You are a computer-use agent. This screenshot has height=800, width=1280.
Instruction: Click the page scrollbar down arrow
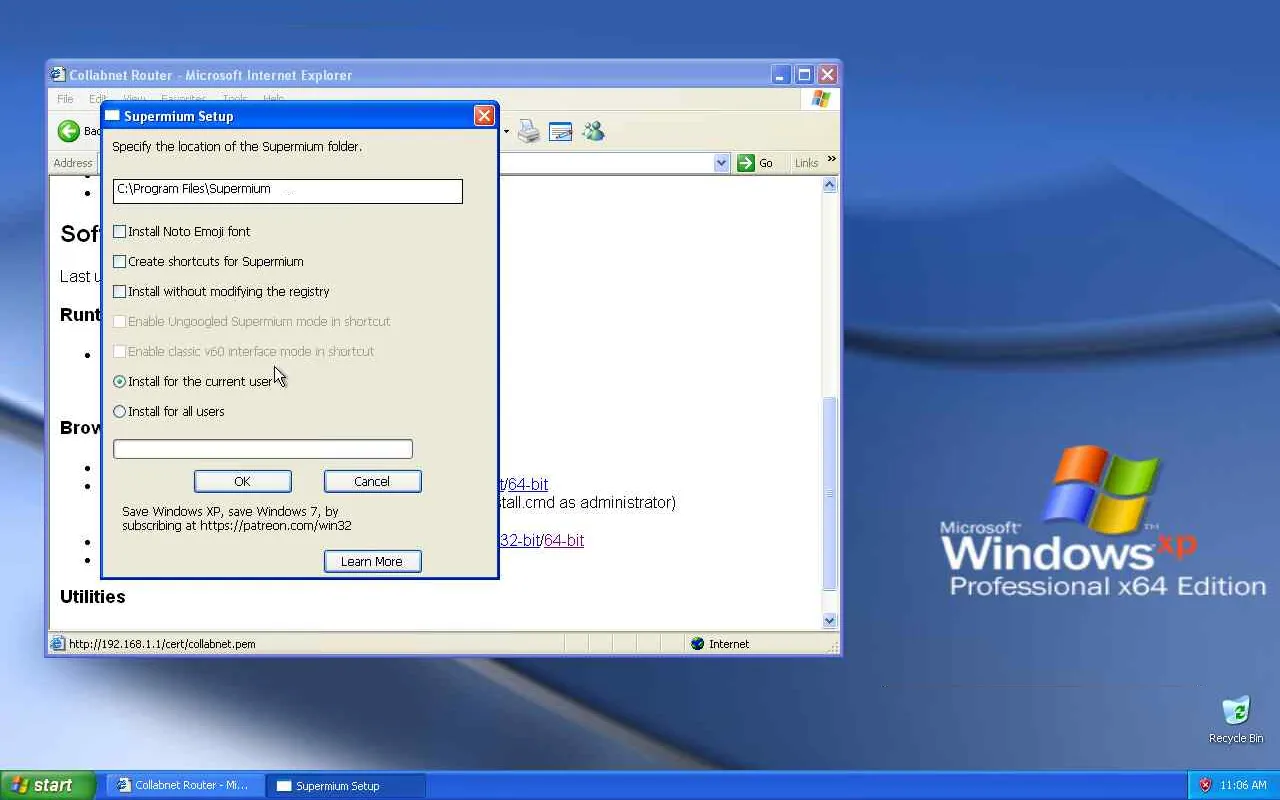pyautogui.click(x=829, y=620)
